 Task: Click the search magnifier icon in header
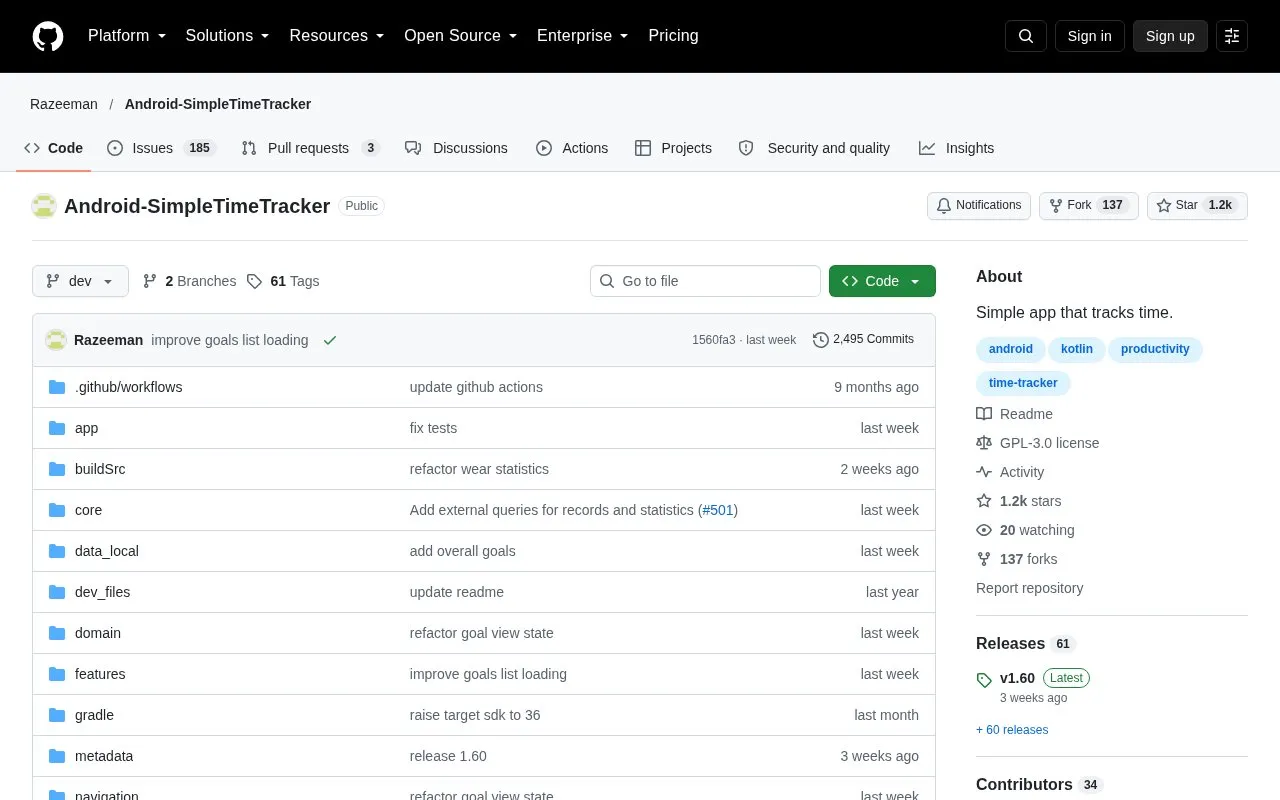[1026, 36]
